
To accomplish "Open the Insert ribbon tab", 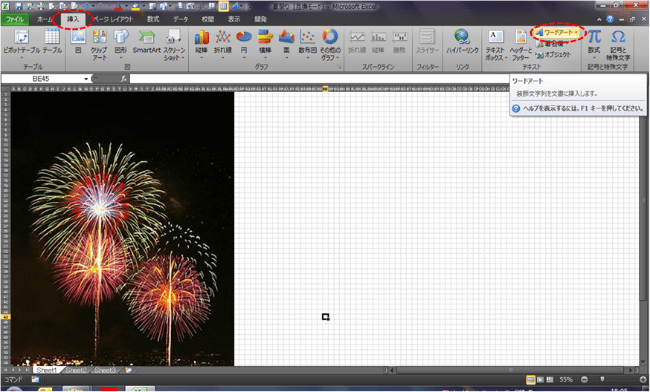I will click(73, 19).
